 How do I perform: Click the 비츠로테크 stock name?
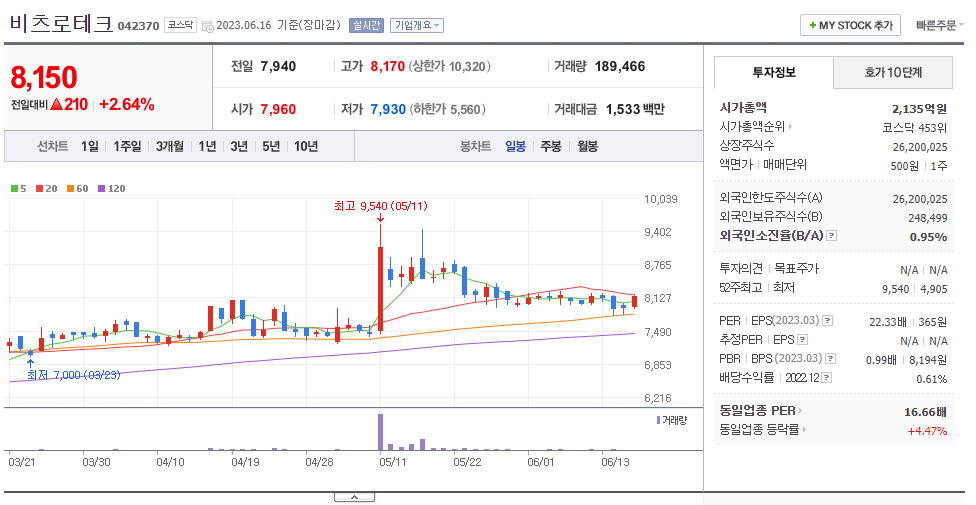pyautogui.click(x=61, y=24)
